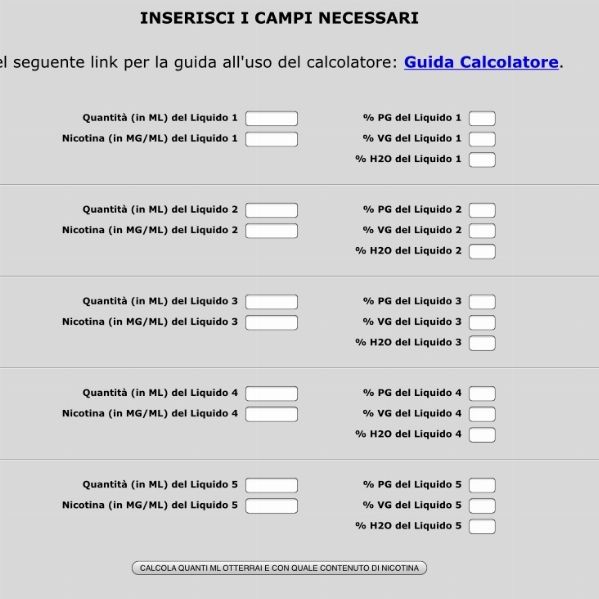Click the CALCOLA QUANTI ML OTTERRAI button
Screen dimensions: 599x599
click(279, 568)
